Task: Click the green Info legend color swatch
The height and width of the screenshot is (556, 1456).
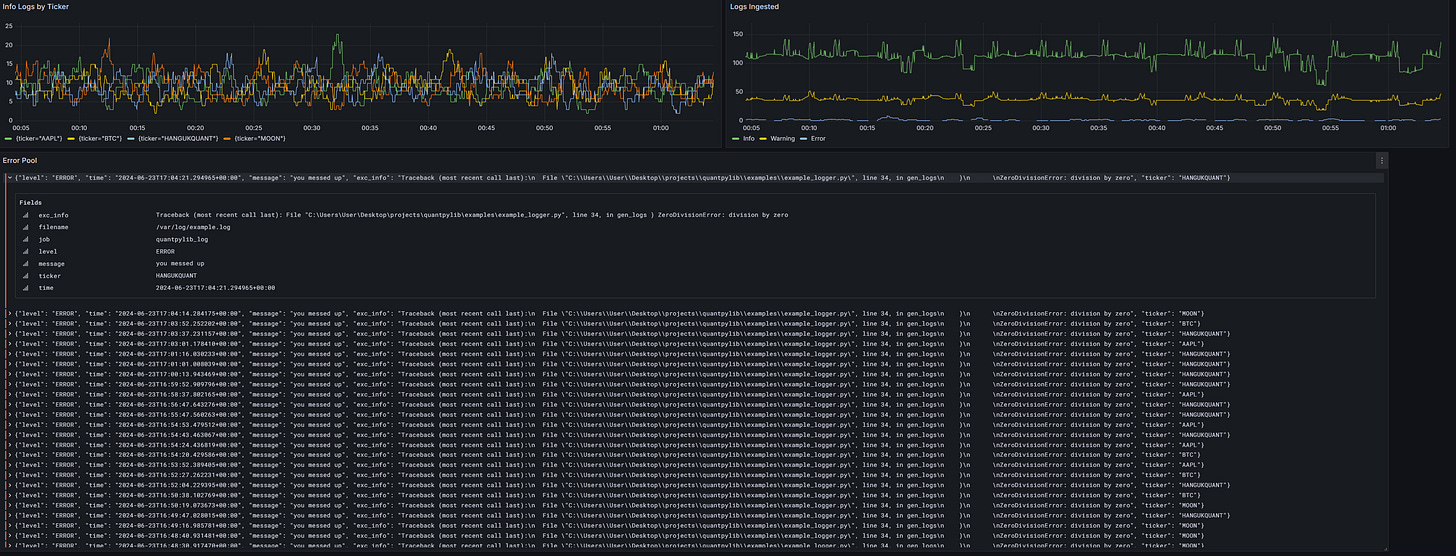Action: coord(736,138)
